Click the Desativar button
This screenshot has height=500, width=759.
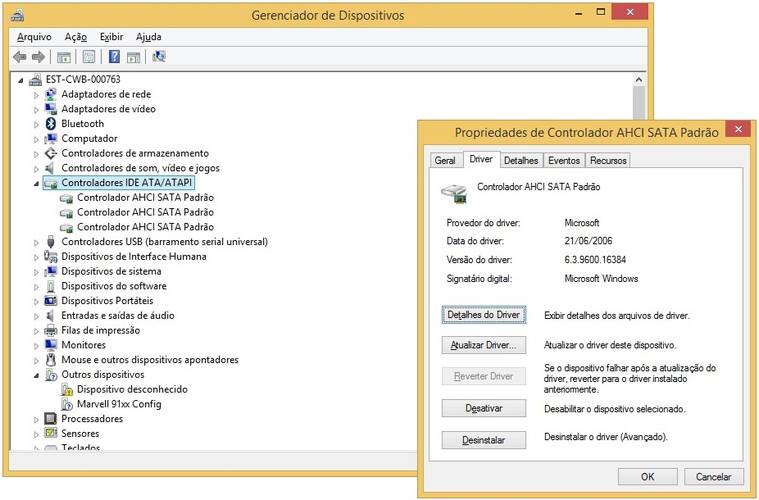pos(484,408)
